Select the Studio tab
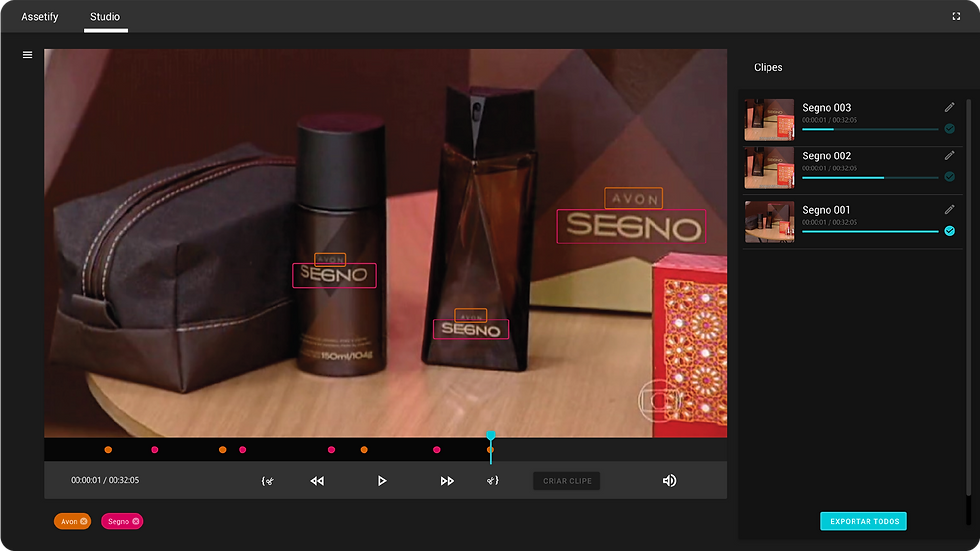 coord(105,17)
